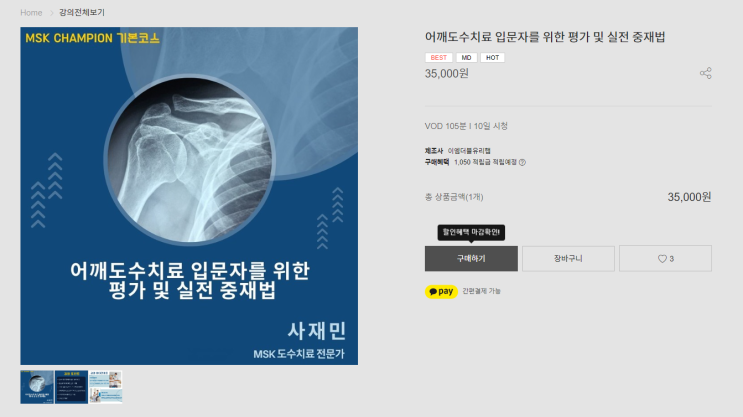Image resolution: width=743 pixels, height=417 pixels.
Task: Click the HOT badge
Action: tap(492, 57)
